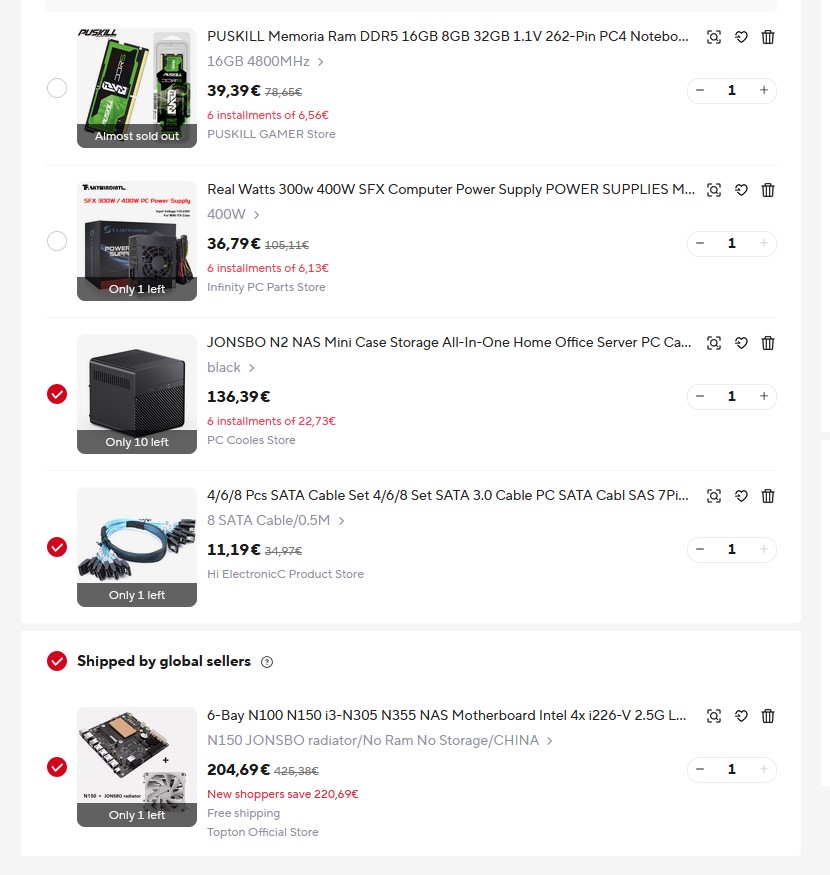Viewport: 830px width, 875px height.
Task: Add JONSBO N2 NAS case to wishlist
Action: 741,343
